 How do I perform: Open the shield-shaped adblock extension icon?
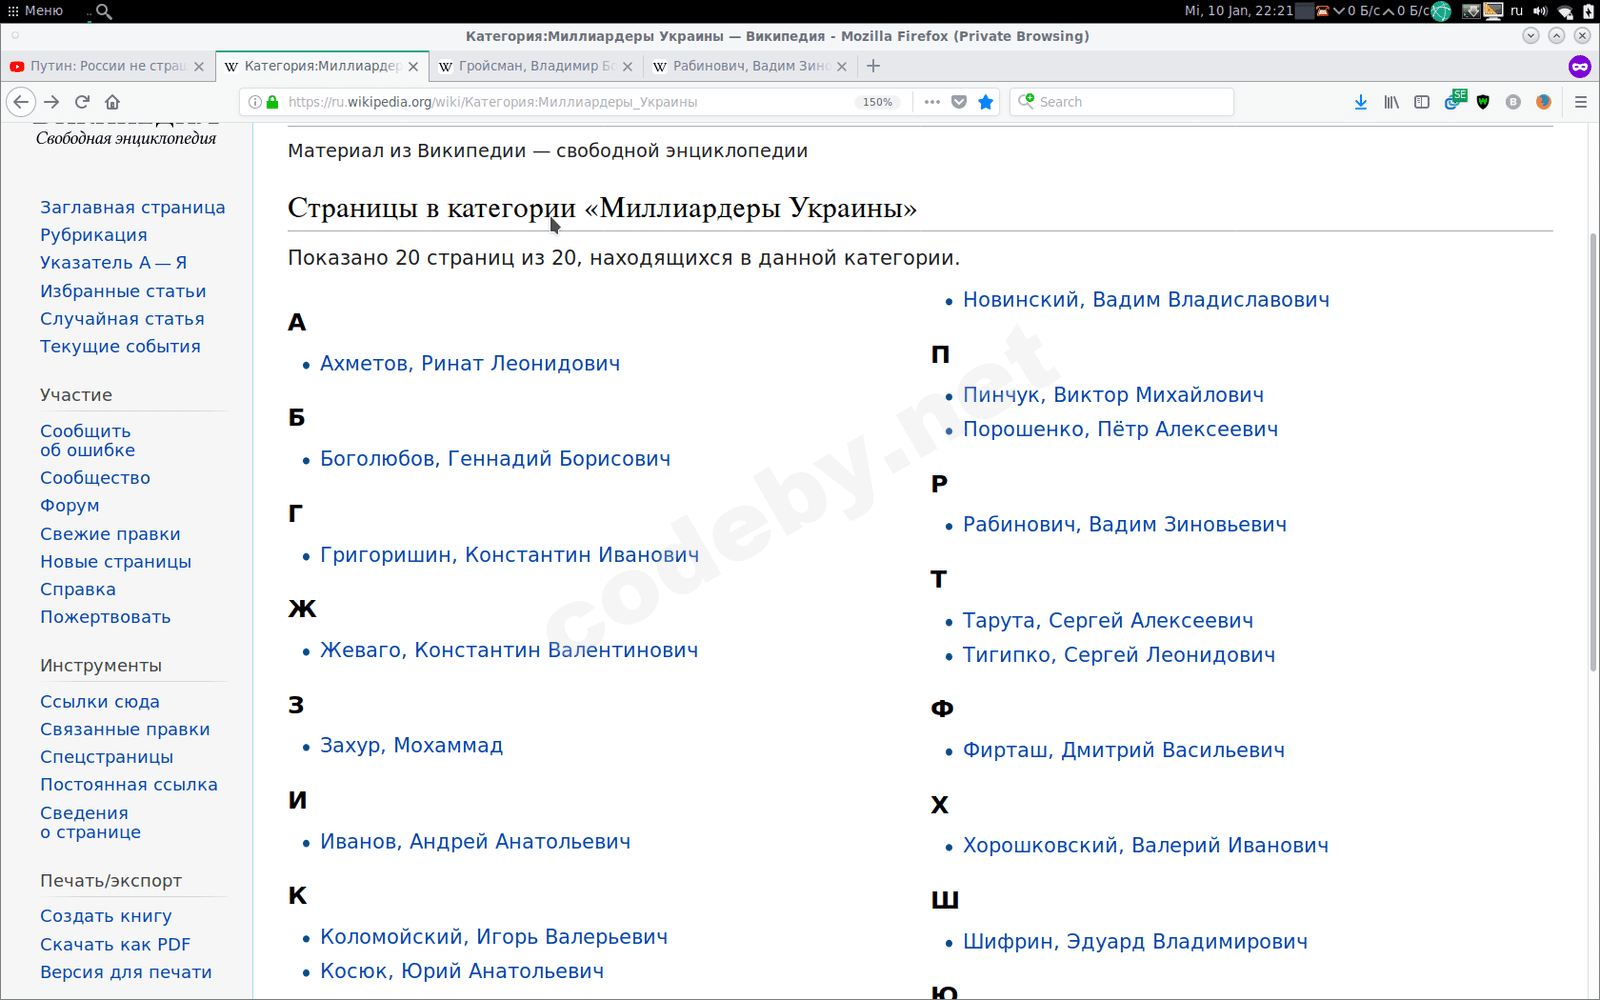(x=1483, y=101)
